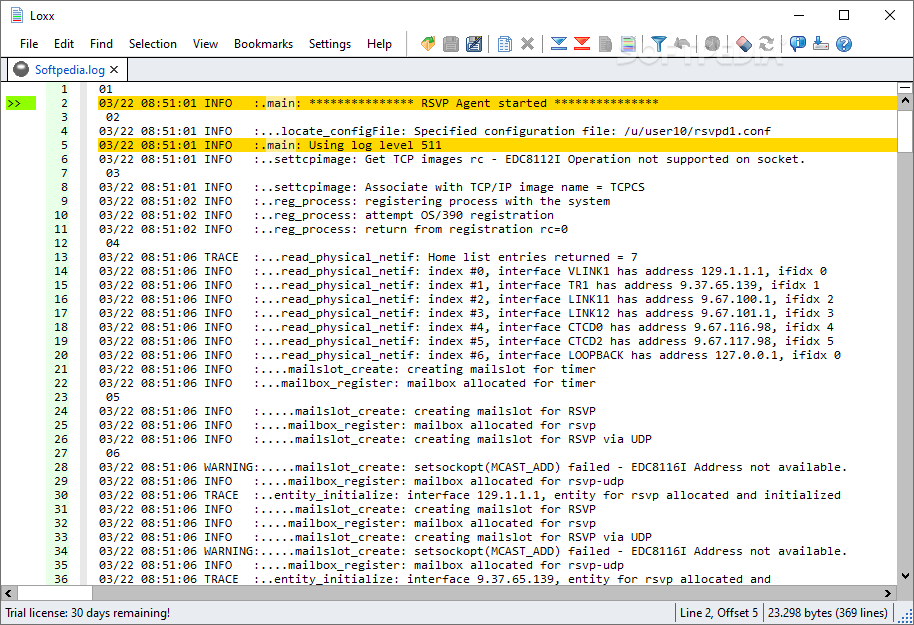Click the line with interface CTCD2
This screenshot has width=914, height=625.
click(466, 341)
